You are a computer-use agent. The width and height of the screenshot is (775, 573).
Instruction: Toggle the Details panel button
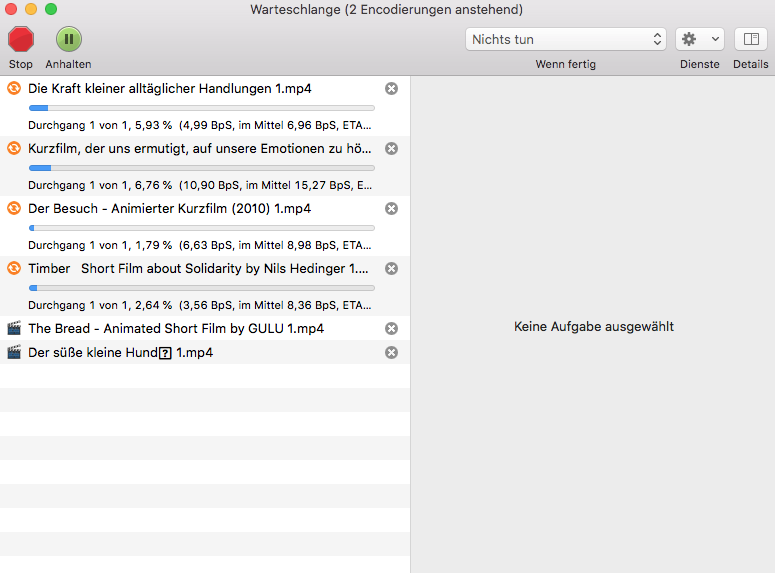pos(750,39)
